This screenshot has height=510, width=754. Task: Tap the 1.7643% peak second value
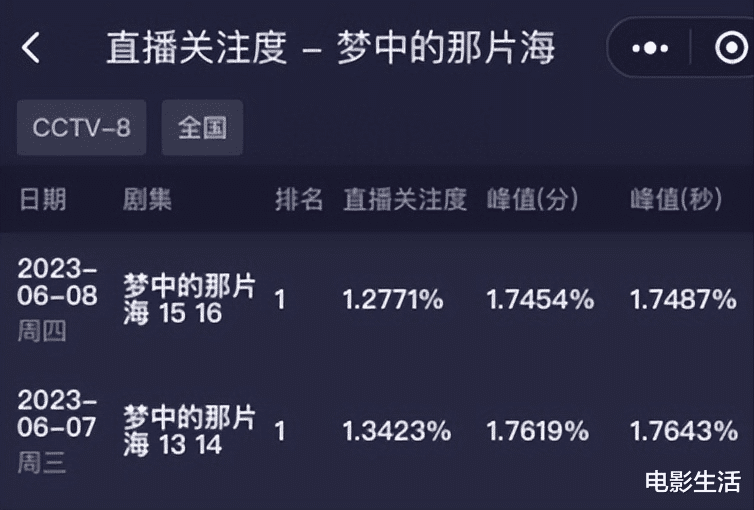click(684, 431)
